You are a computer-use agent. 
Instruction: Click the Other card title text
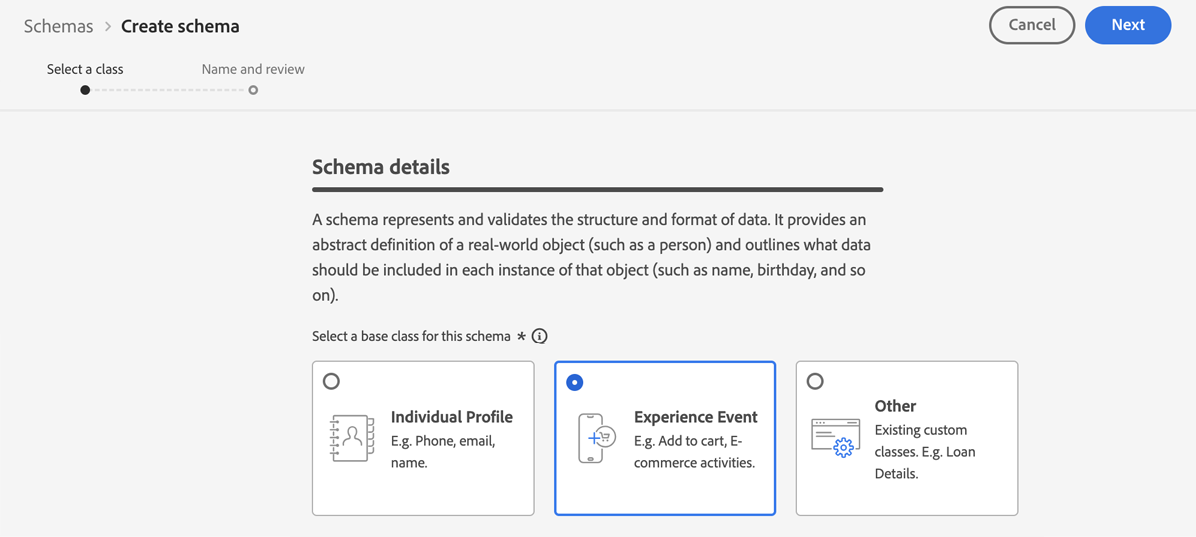(x=895, y=406)
